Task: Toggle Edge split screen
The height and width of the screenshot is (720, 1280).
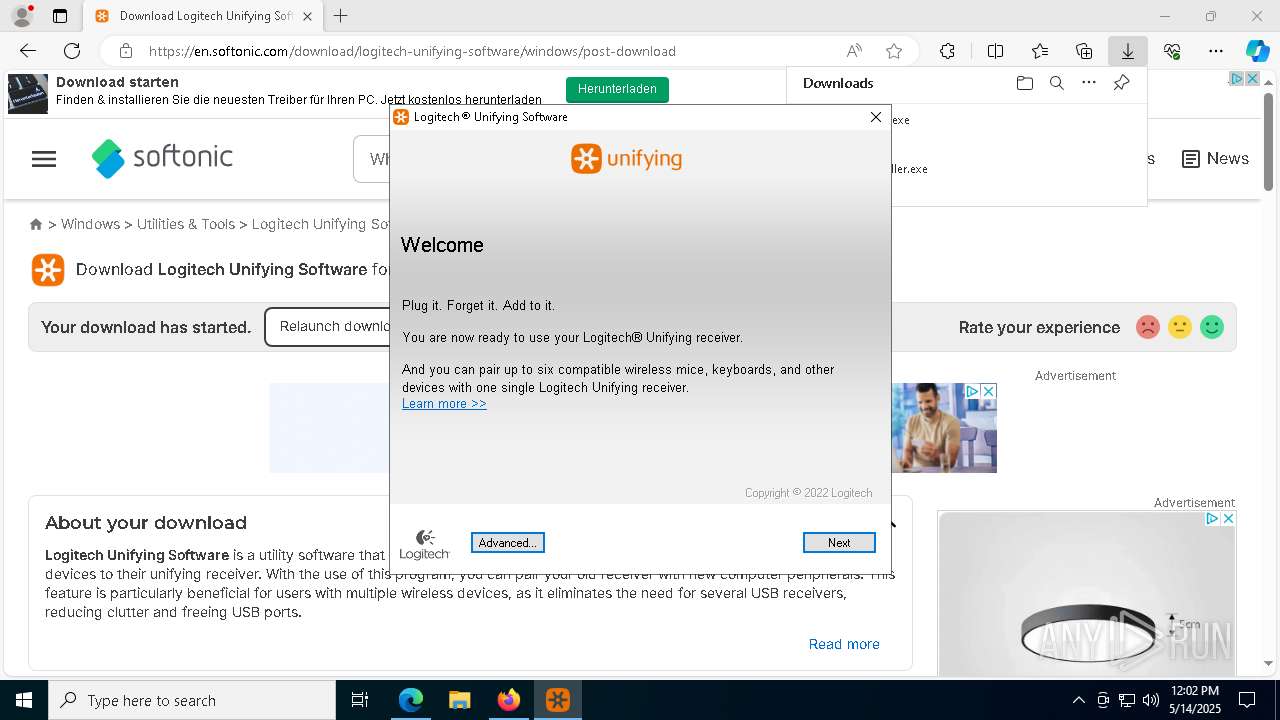Action: (x=995, y=51)
